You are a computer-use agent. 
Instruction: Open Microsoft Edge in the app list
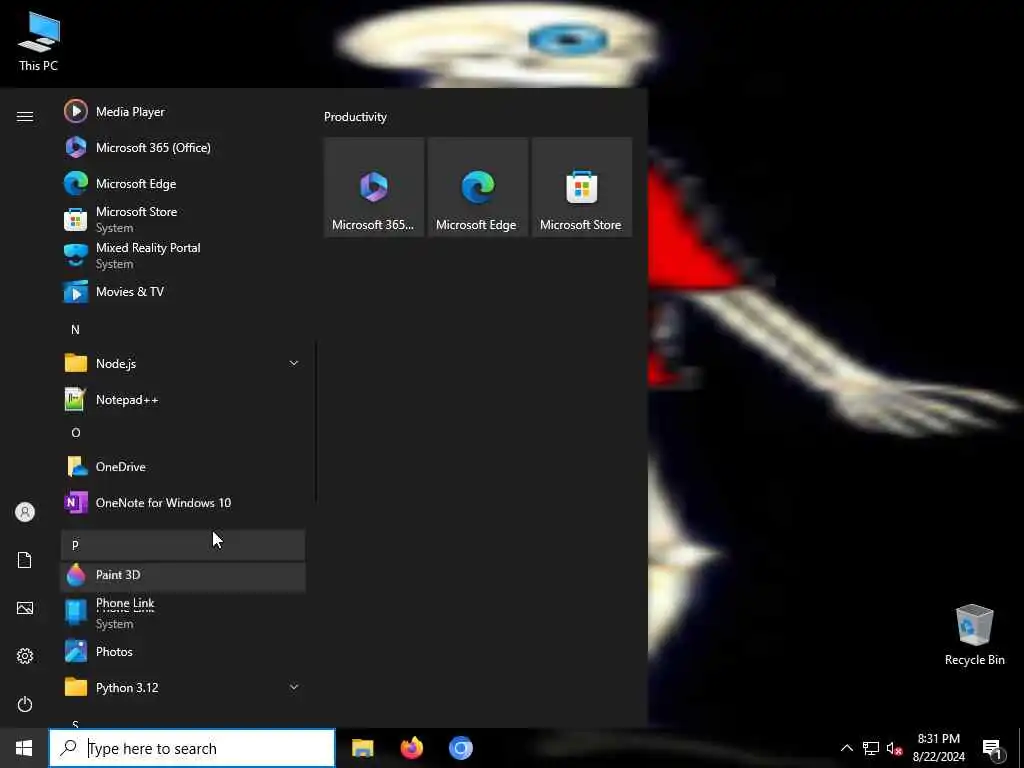(183, 184)
